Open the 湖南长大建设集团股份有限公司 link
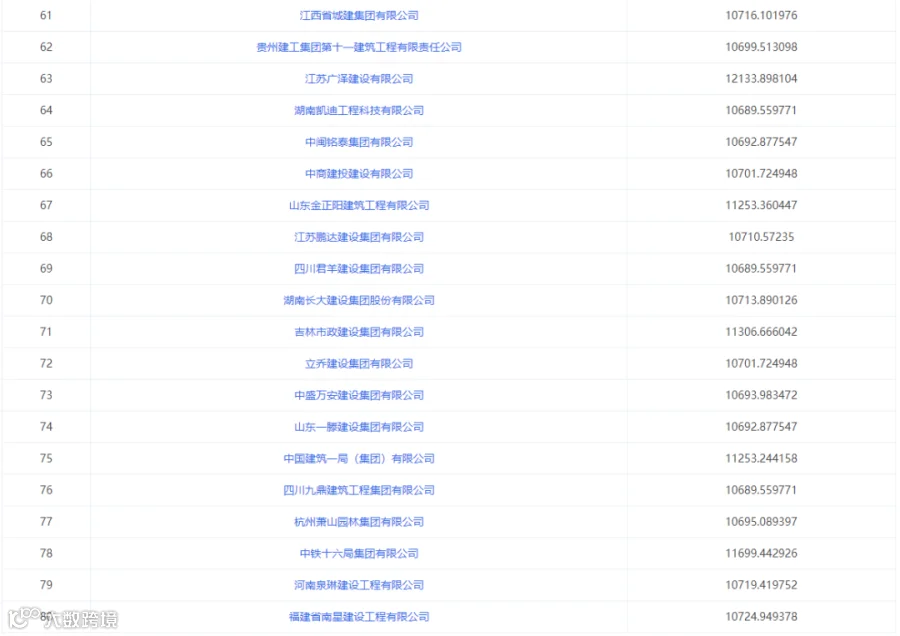The height and width of the screenshot is (636, 900). point(359,300)
